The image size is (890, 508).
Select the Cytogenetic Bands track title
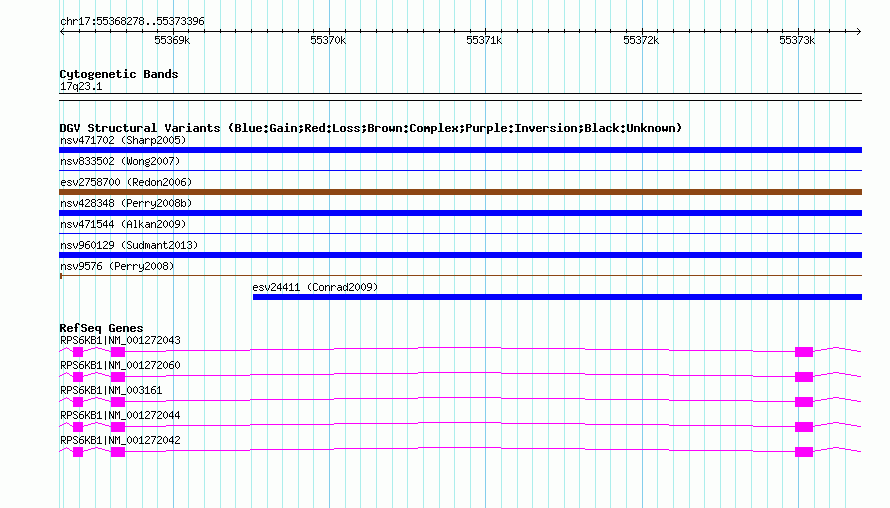119,74
